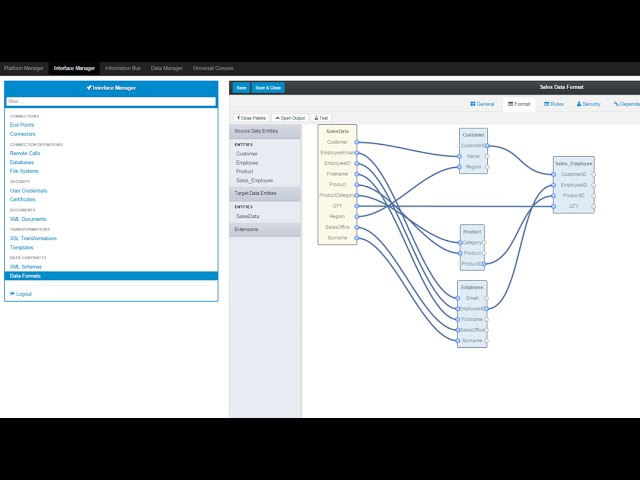Select the highlighted Data Formats item
640x480 pixels.
[x=111, y=276]
